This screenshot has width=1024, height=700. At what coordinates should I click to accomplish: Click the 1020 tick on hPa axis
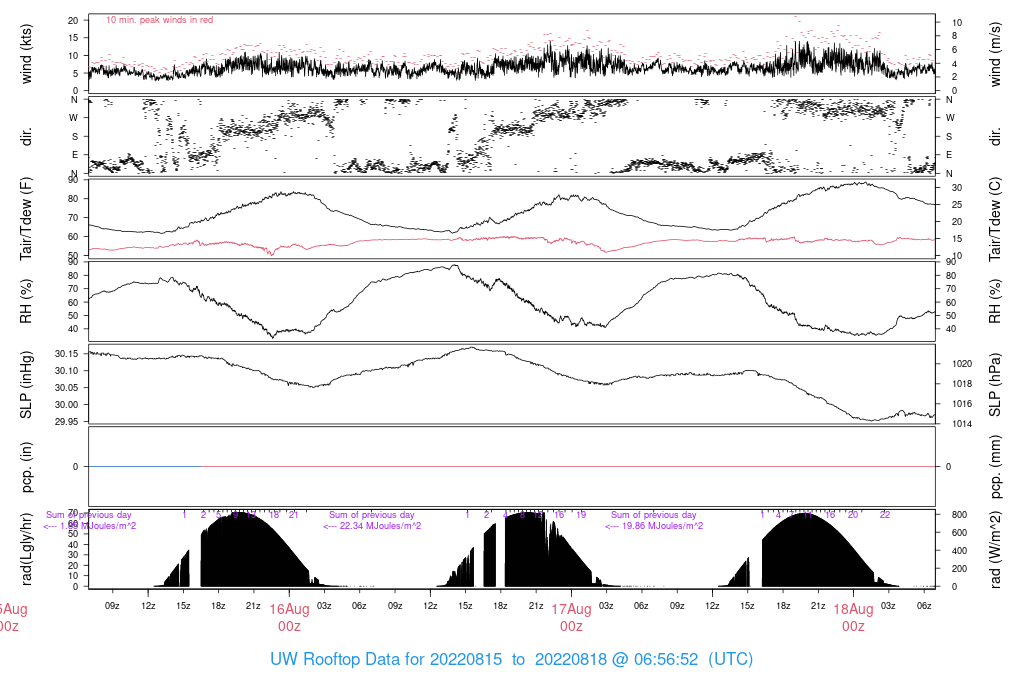click(x=962, y=364)
